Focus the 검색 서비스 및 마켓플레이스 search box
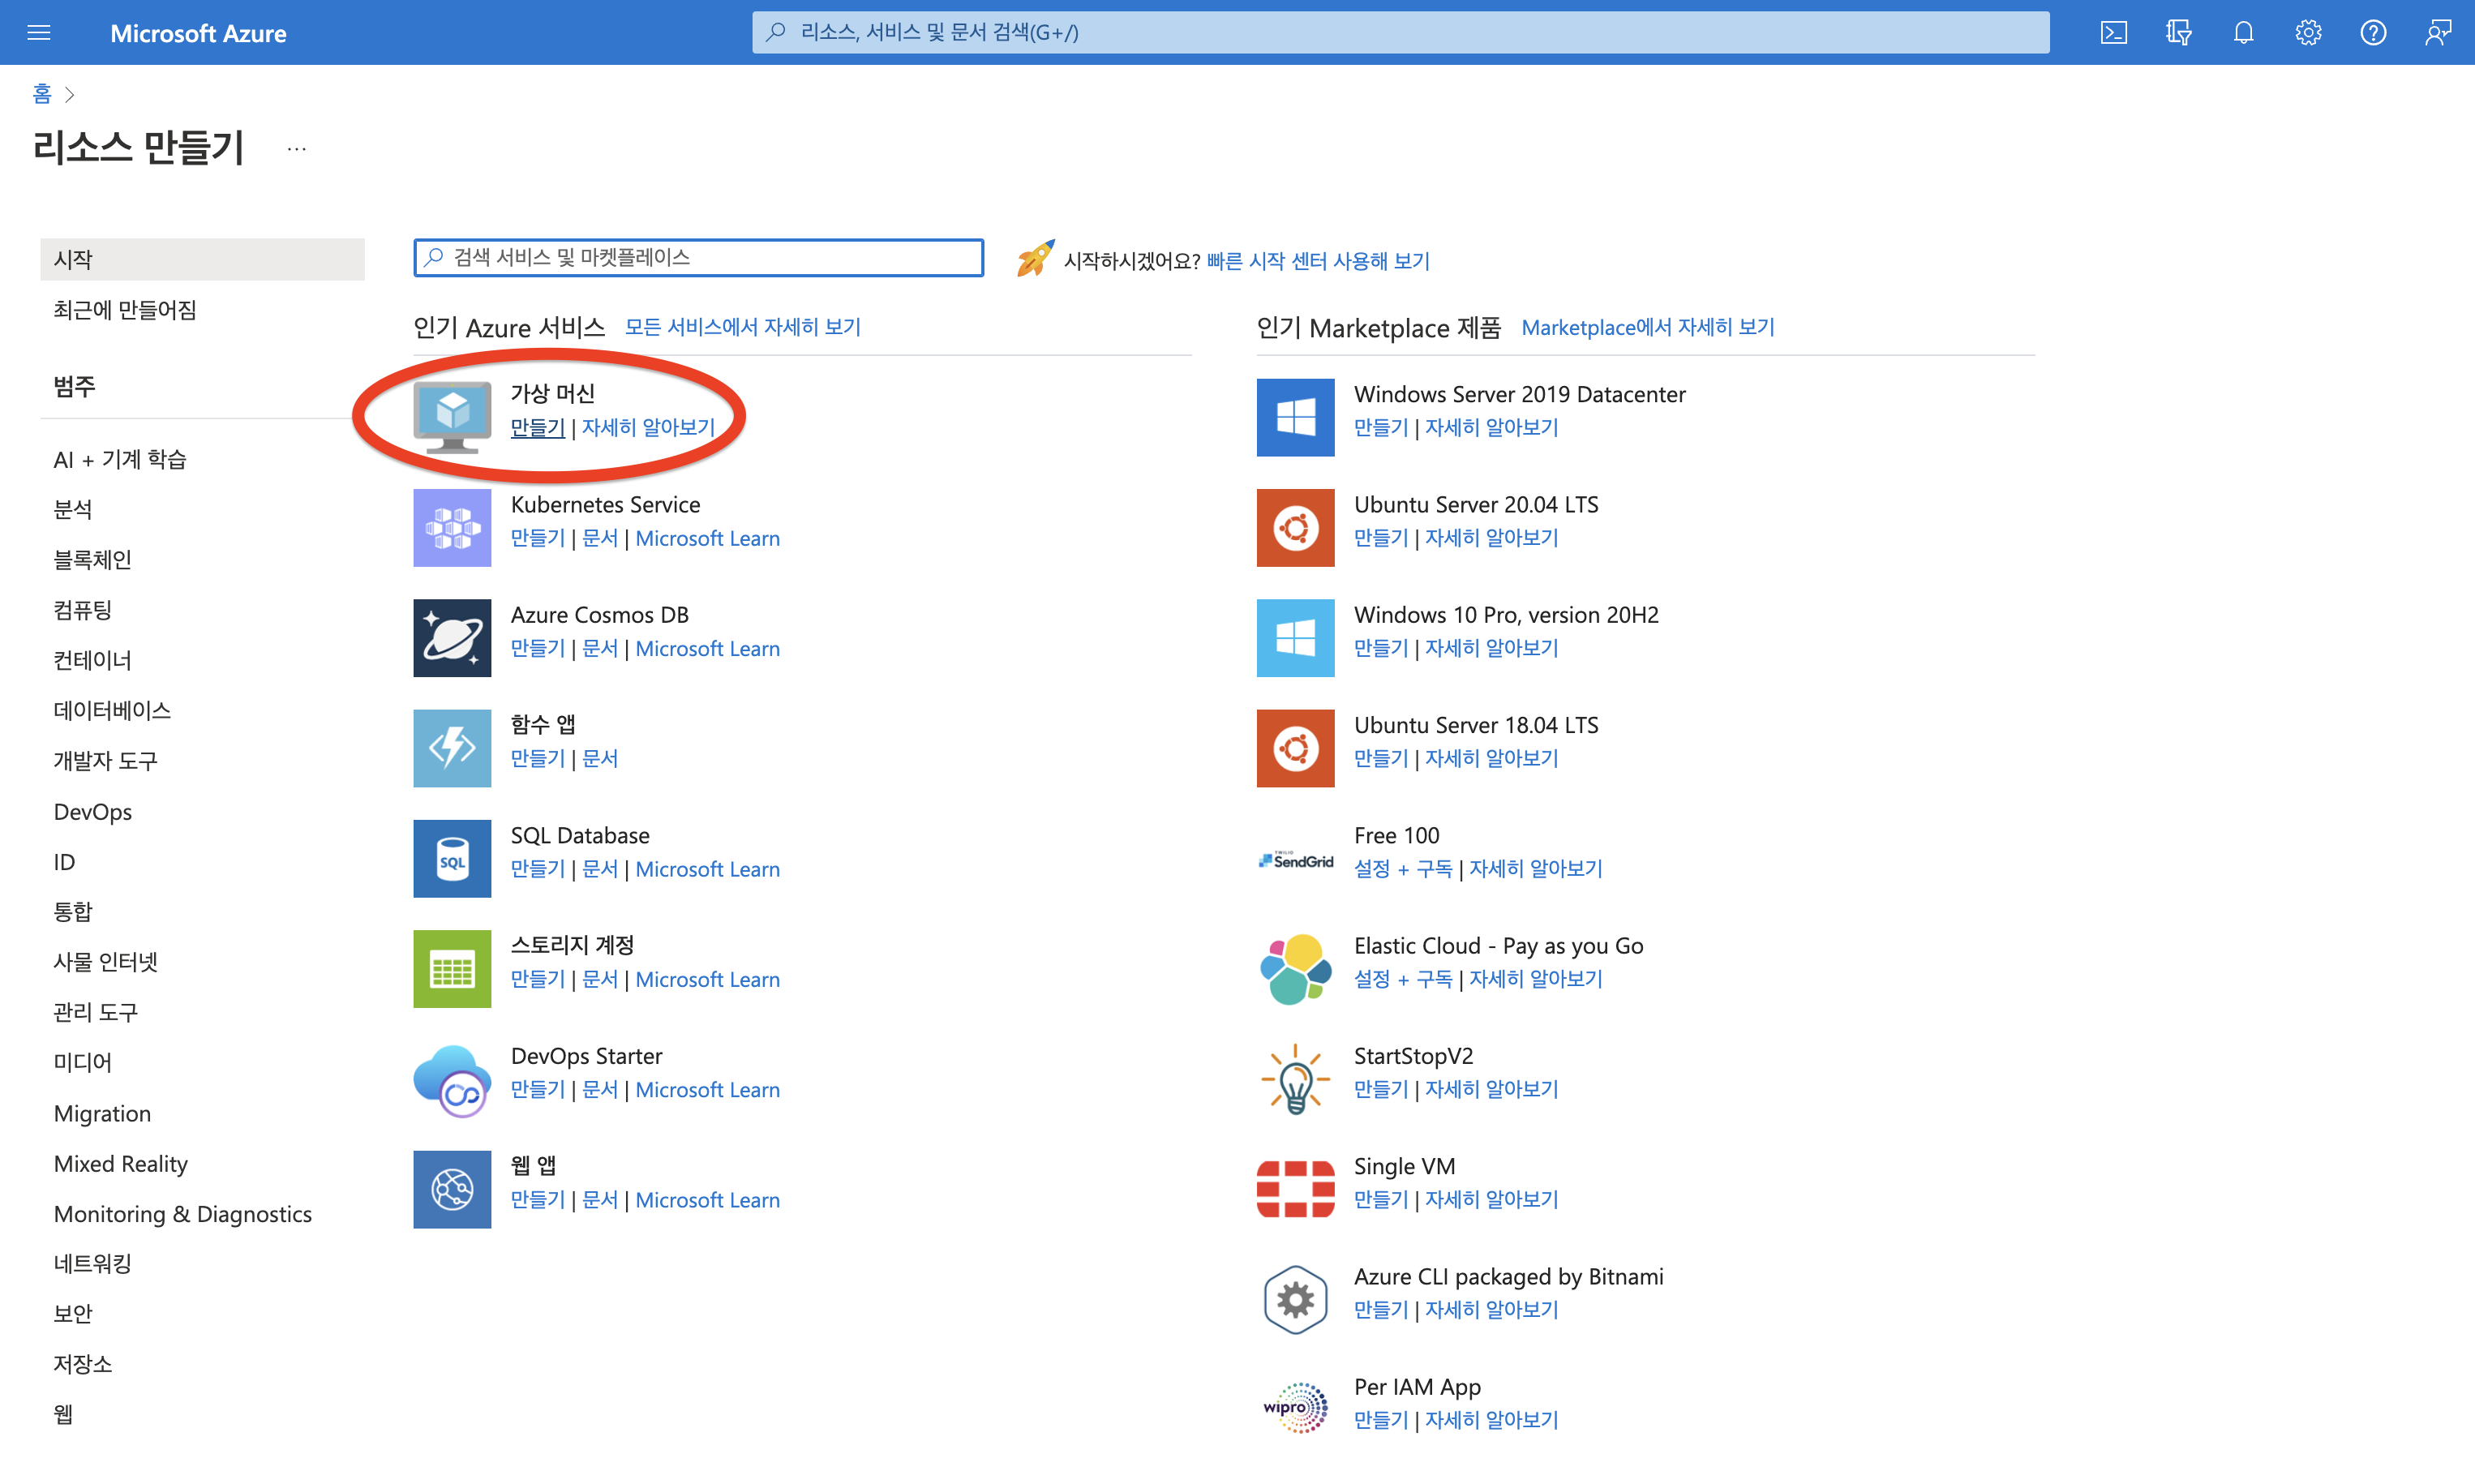2475x1484 pixels. click(698, 257)
